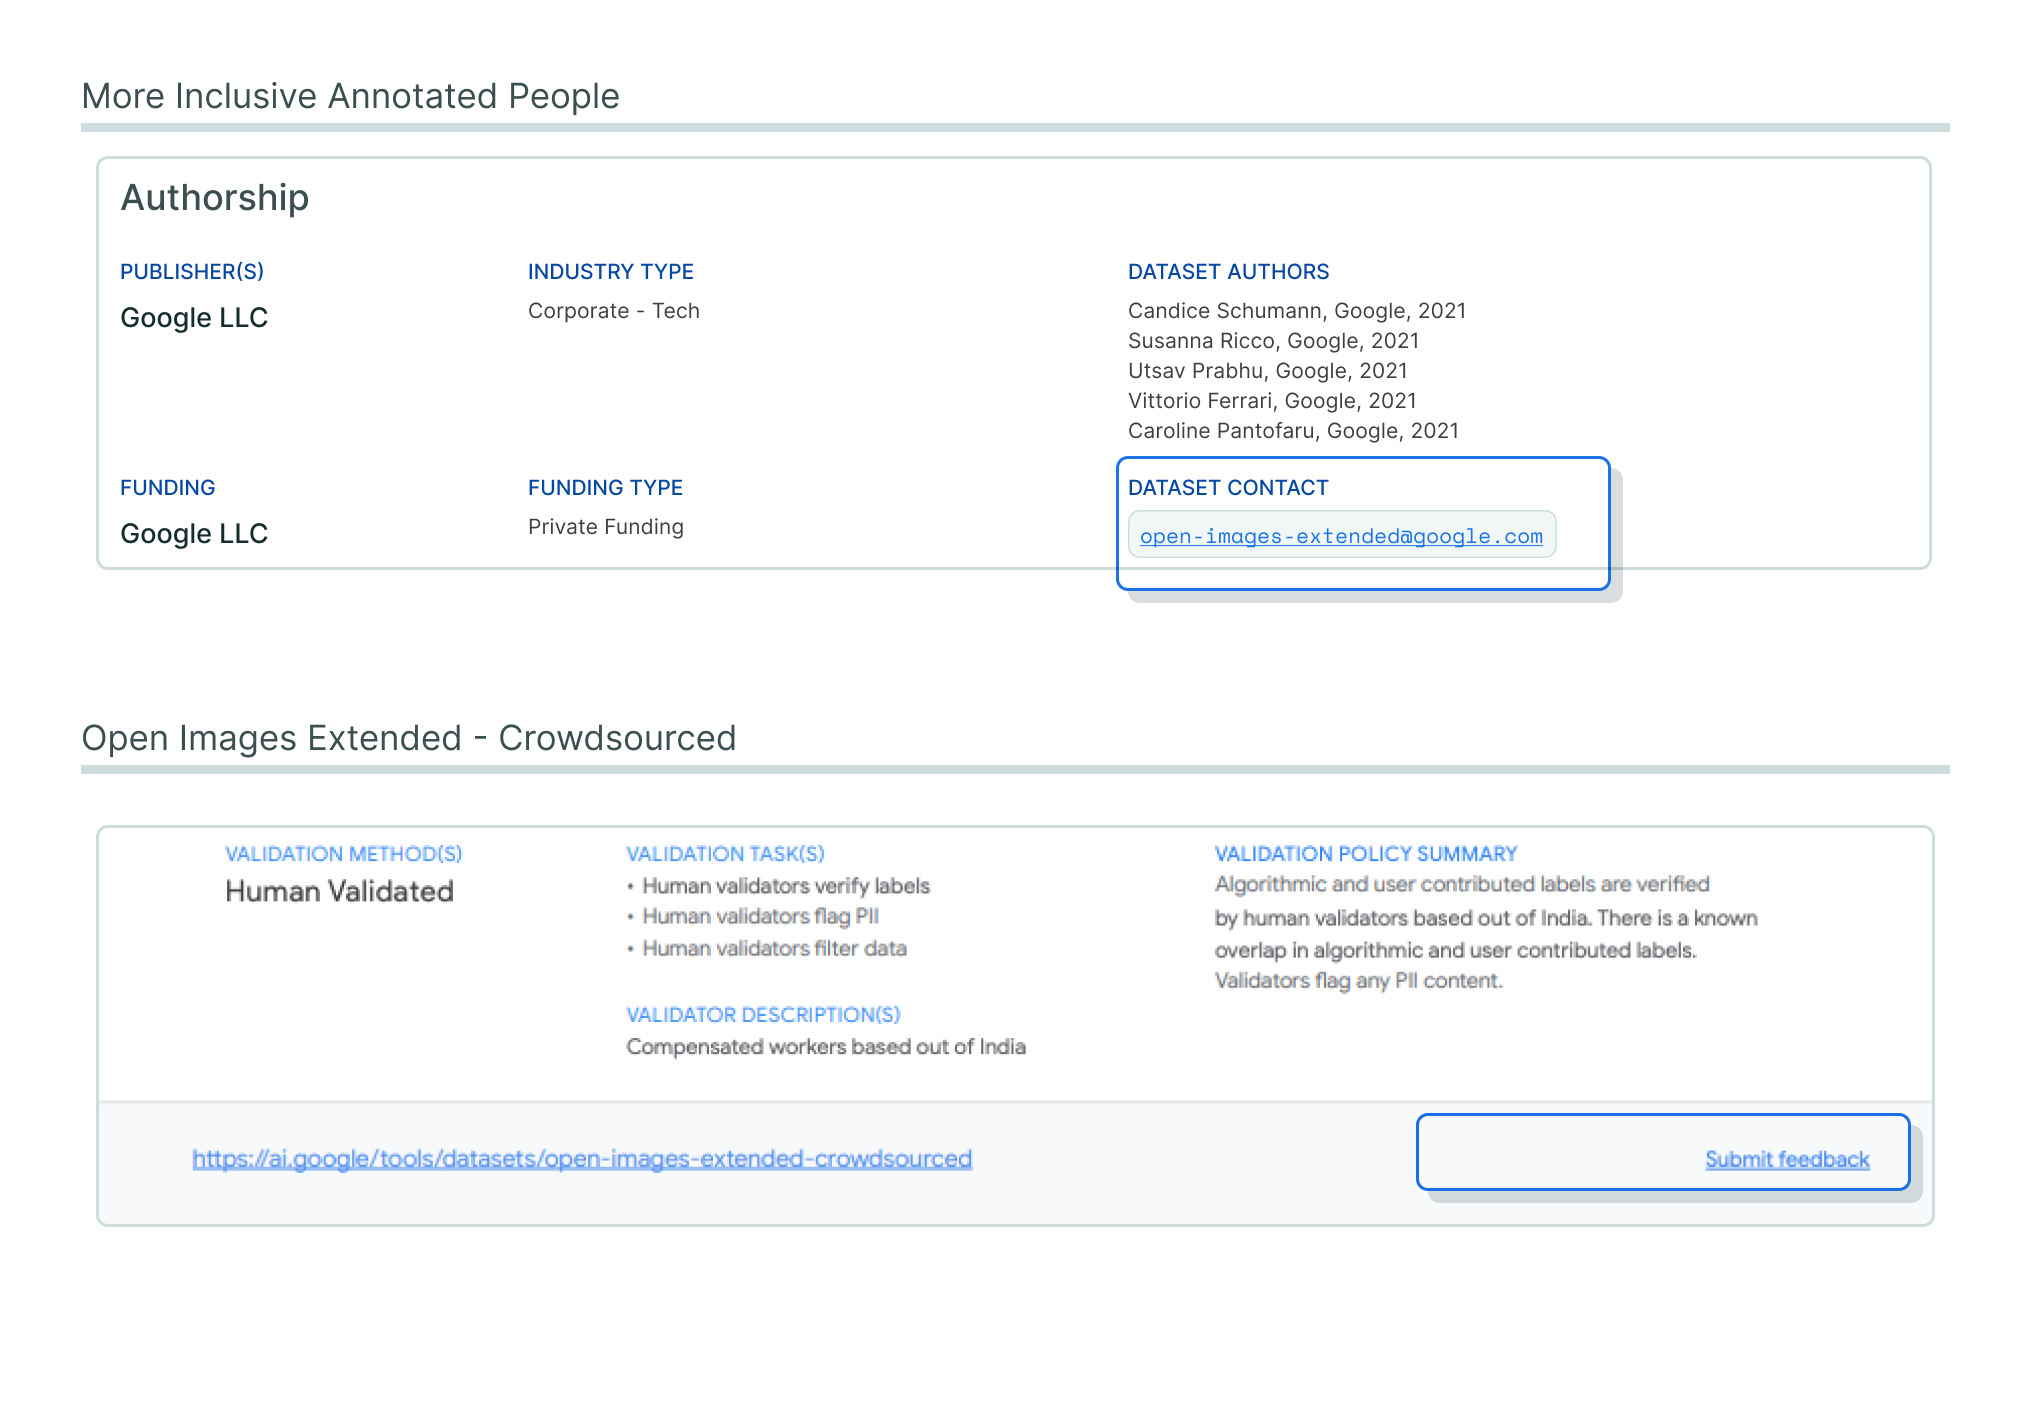Viewport: 2028px width, 1419px height.
Task: Select author Utsav Prabhu, Google, 2021
Action: pyautogui.click(x=1267, y=371)
